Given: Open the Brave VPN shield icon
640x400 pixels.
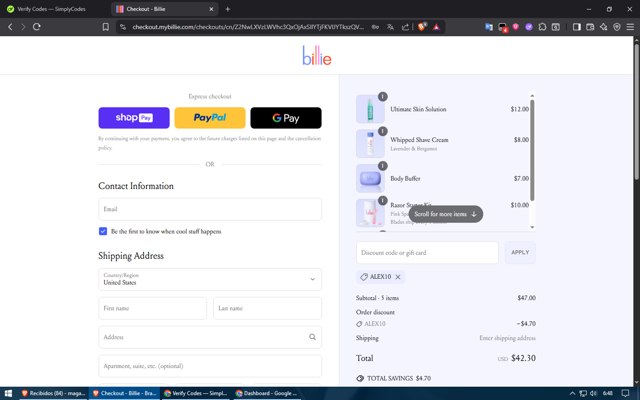Looking at the screenshot, I should tap(617, 27).
